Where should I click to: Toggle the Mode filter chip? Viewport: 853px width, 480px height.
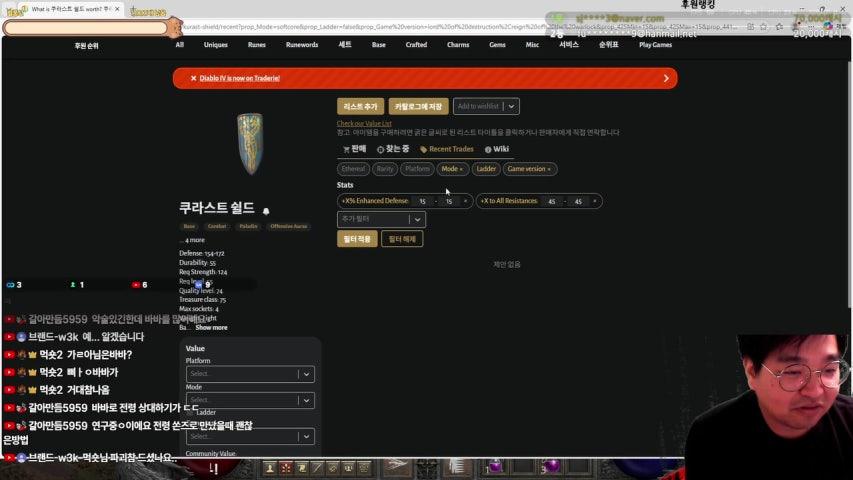[x=452, y=169]
